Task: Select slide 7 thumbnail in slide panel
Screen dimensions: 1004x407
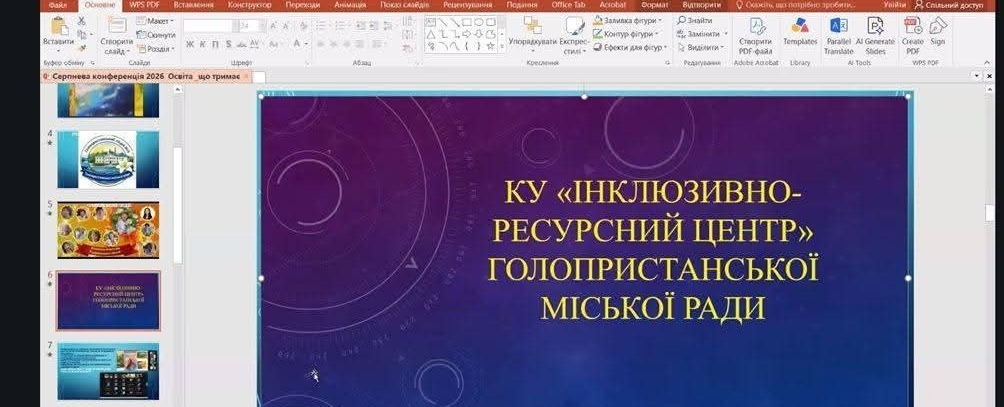Action: coord(108,371)
